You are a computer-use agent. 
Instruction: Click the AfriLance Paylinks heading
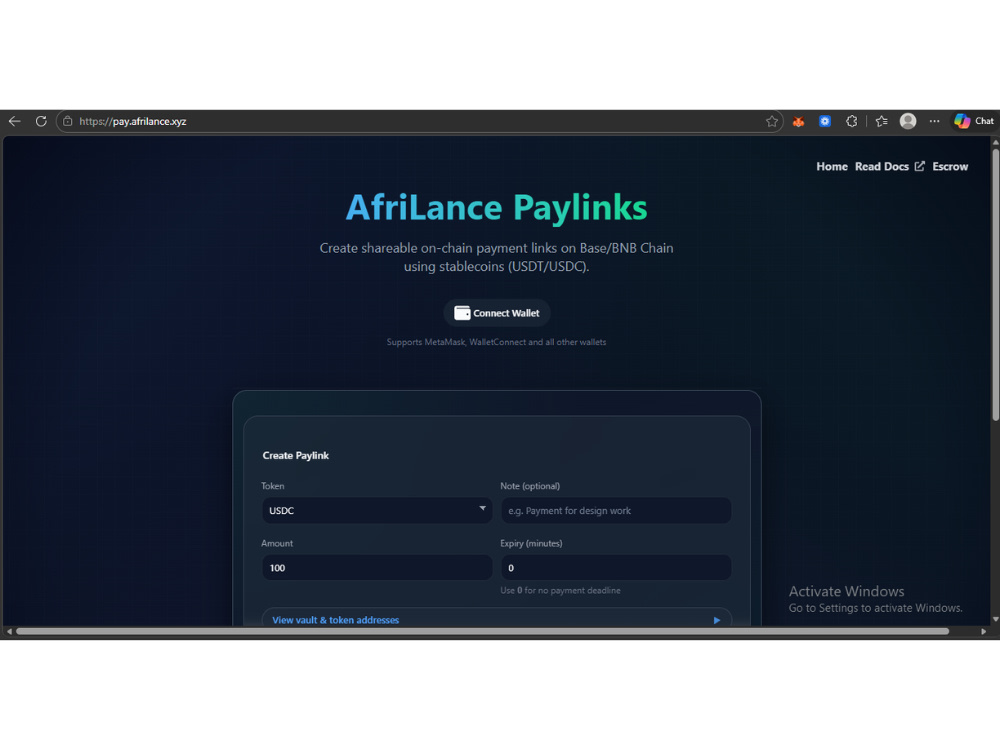496,207
